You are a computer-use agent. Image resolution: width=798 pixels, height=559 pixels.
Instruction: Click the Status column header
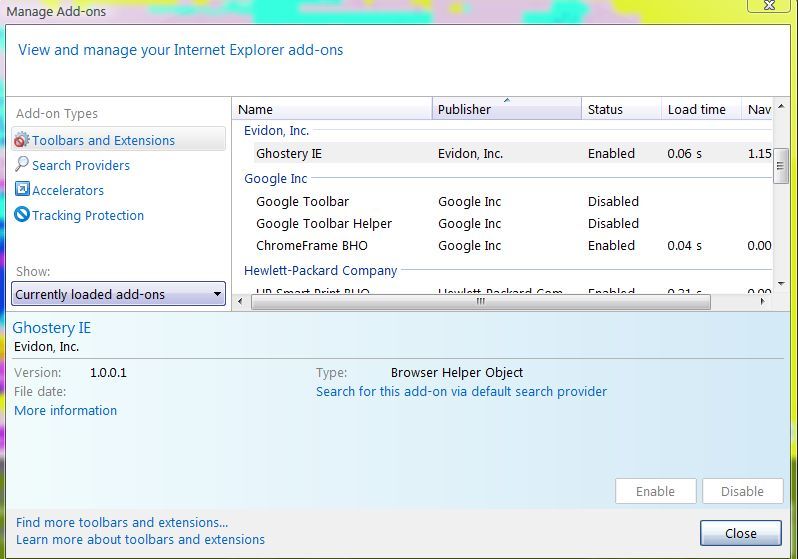click(620, 109)
